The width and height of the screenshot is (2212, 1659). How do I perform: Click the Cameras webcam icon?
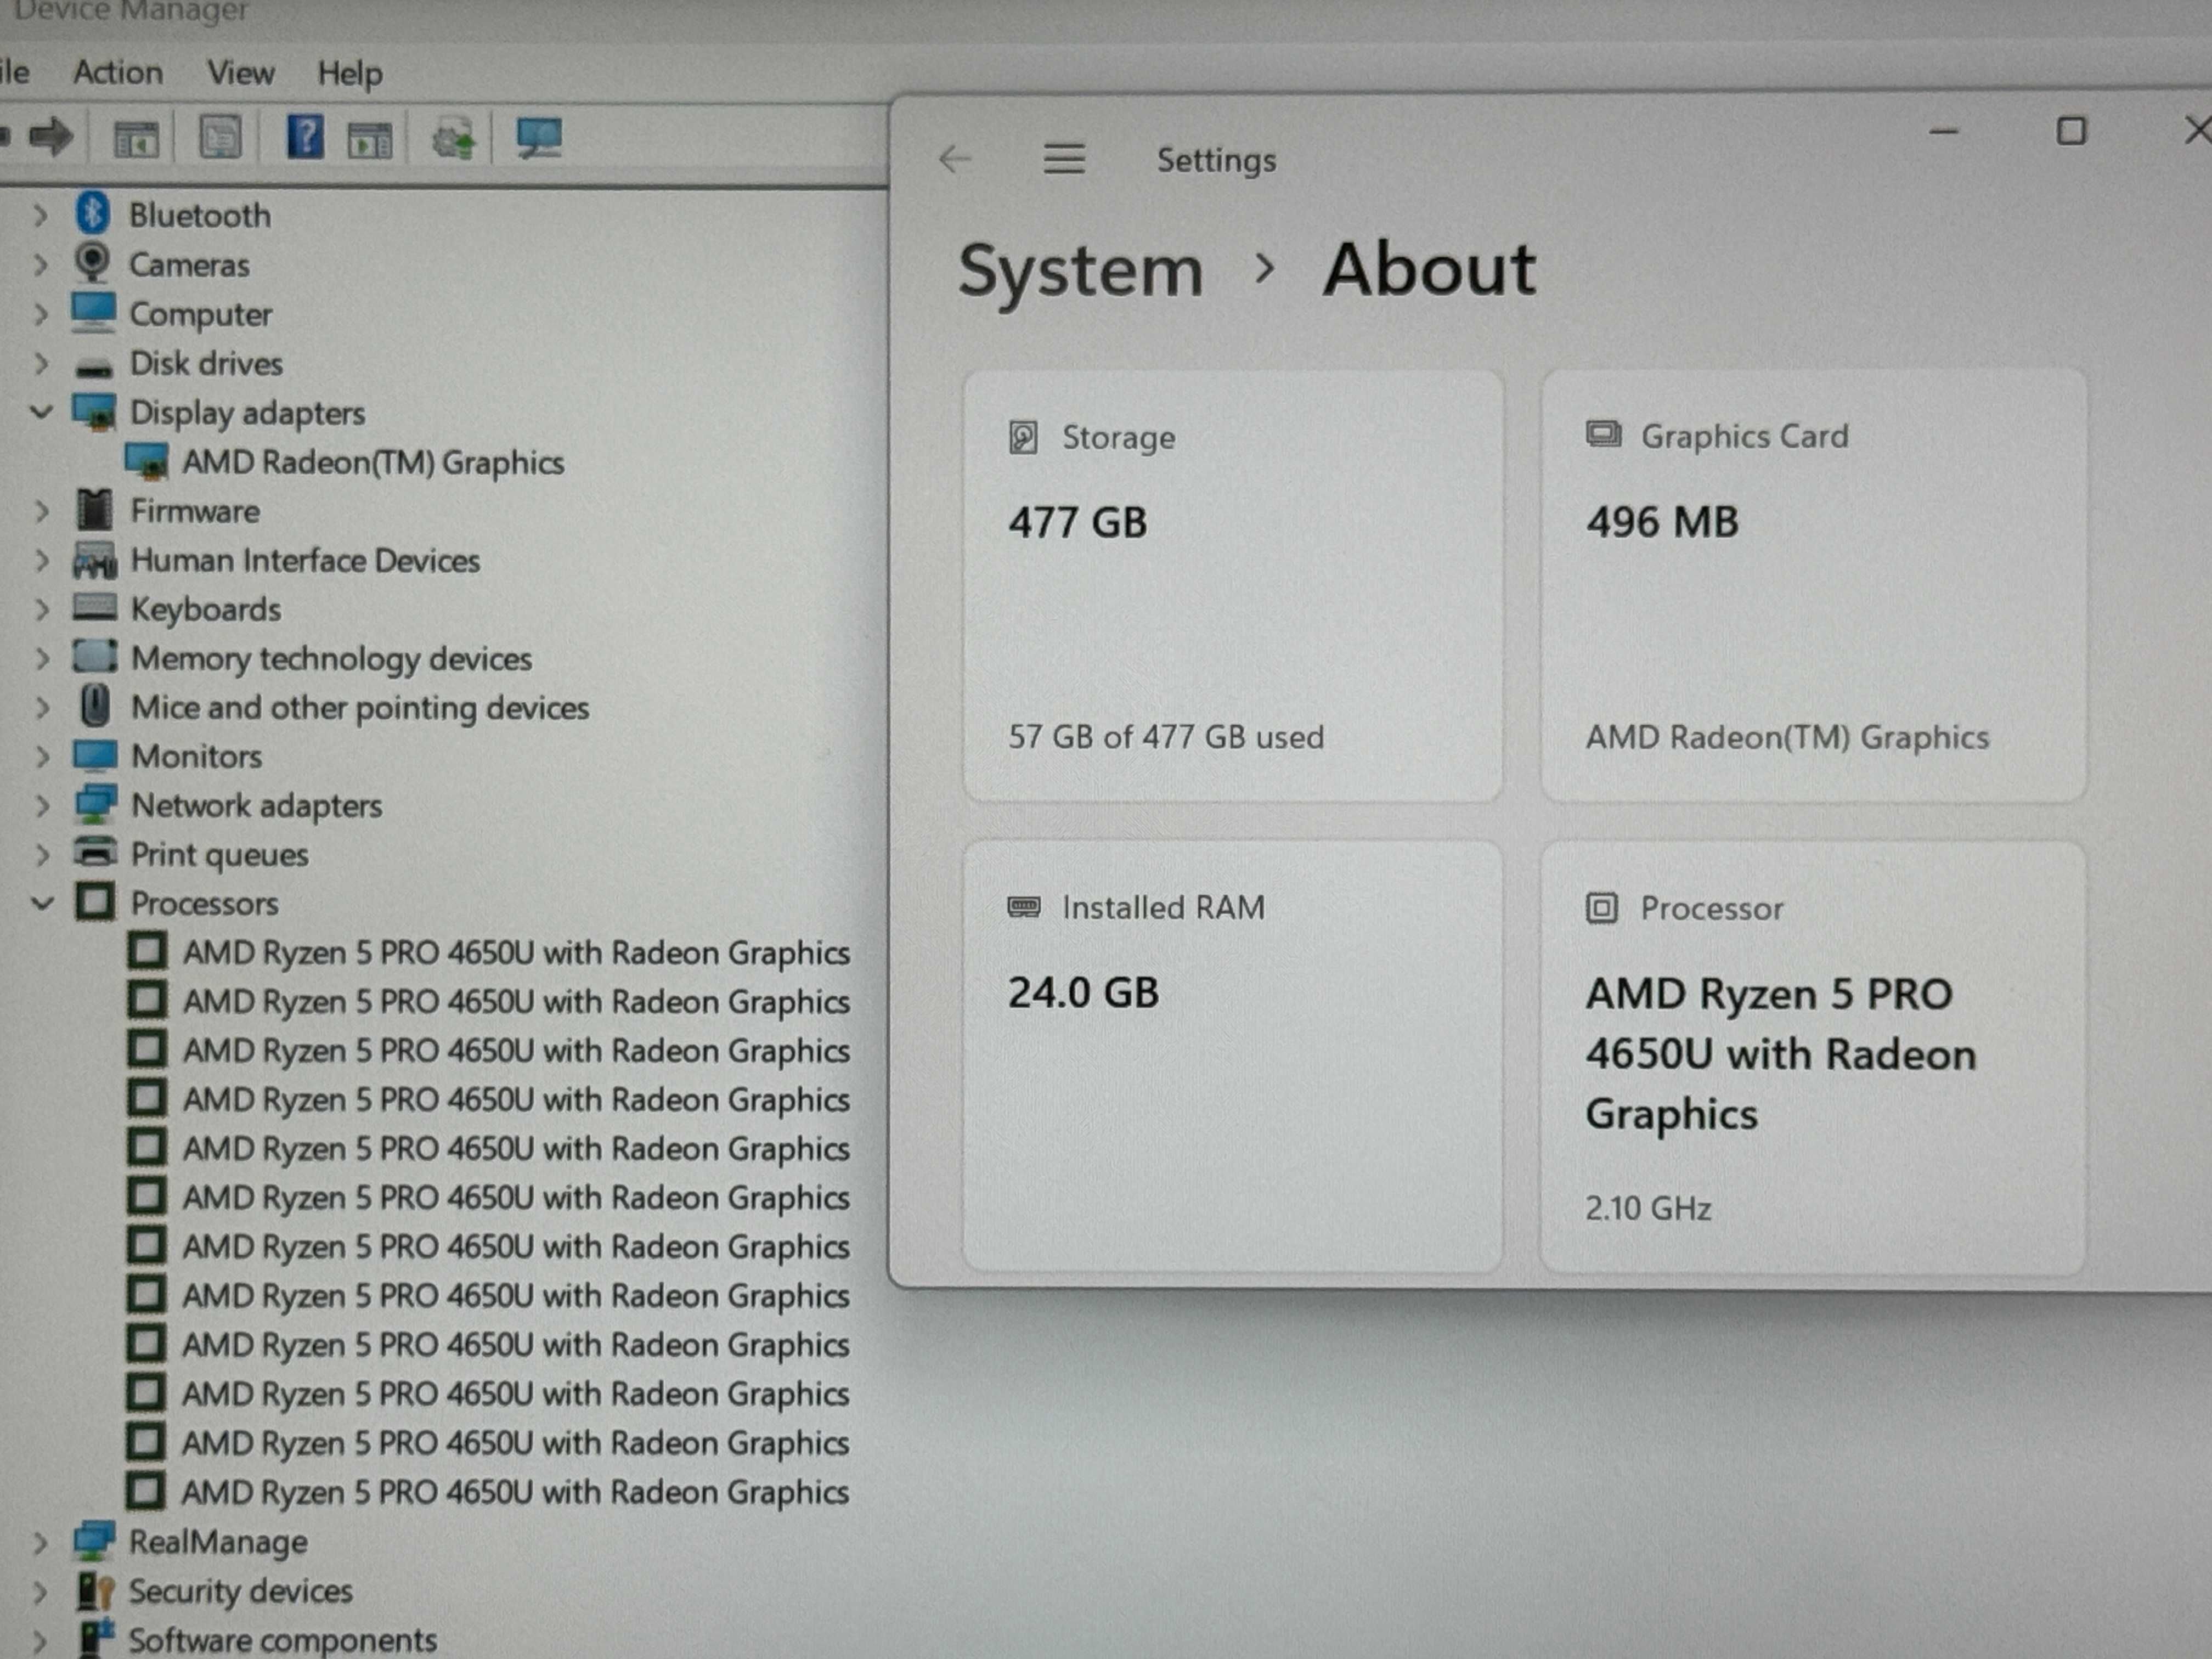click(93, 263)
